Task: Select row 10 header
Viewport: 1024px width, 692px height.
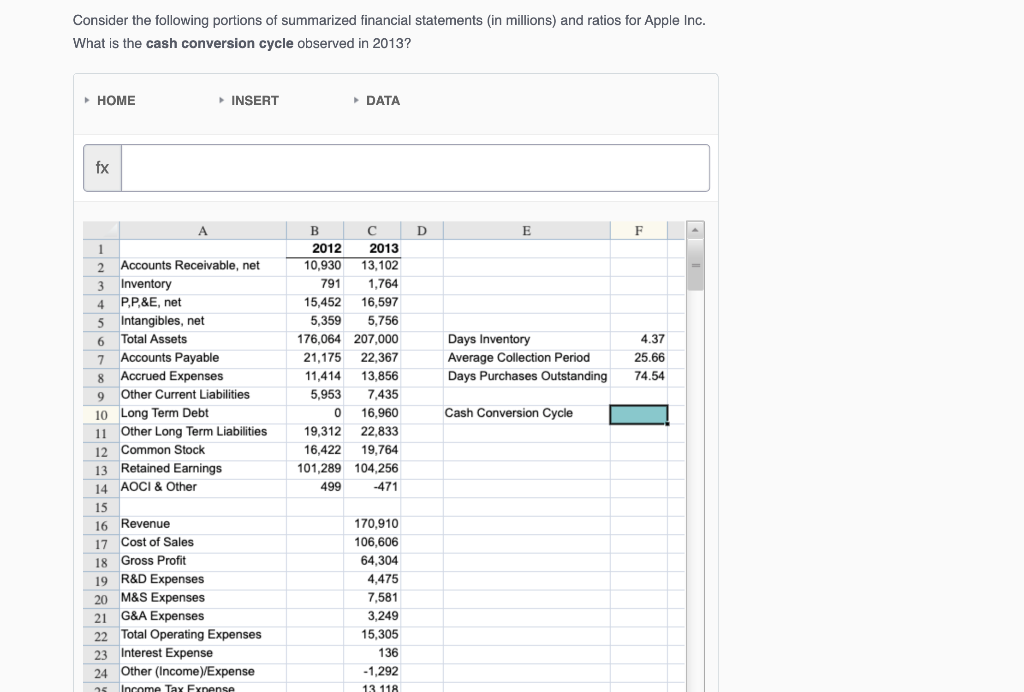Action: 101,415
